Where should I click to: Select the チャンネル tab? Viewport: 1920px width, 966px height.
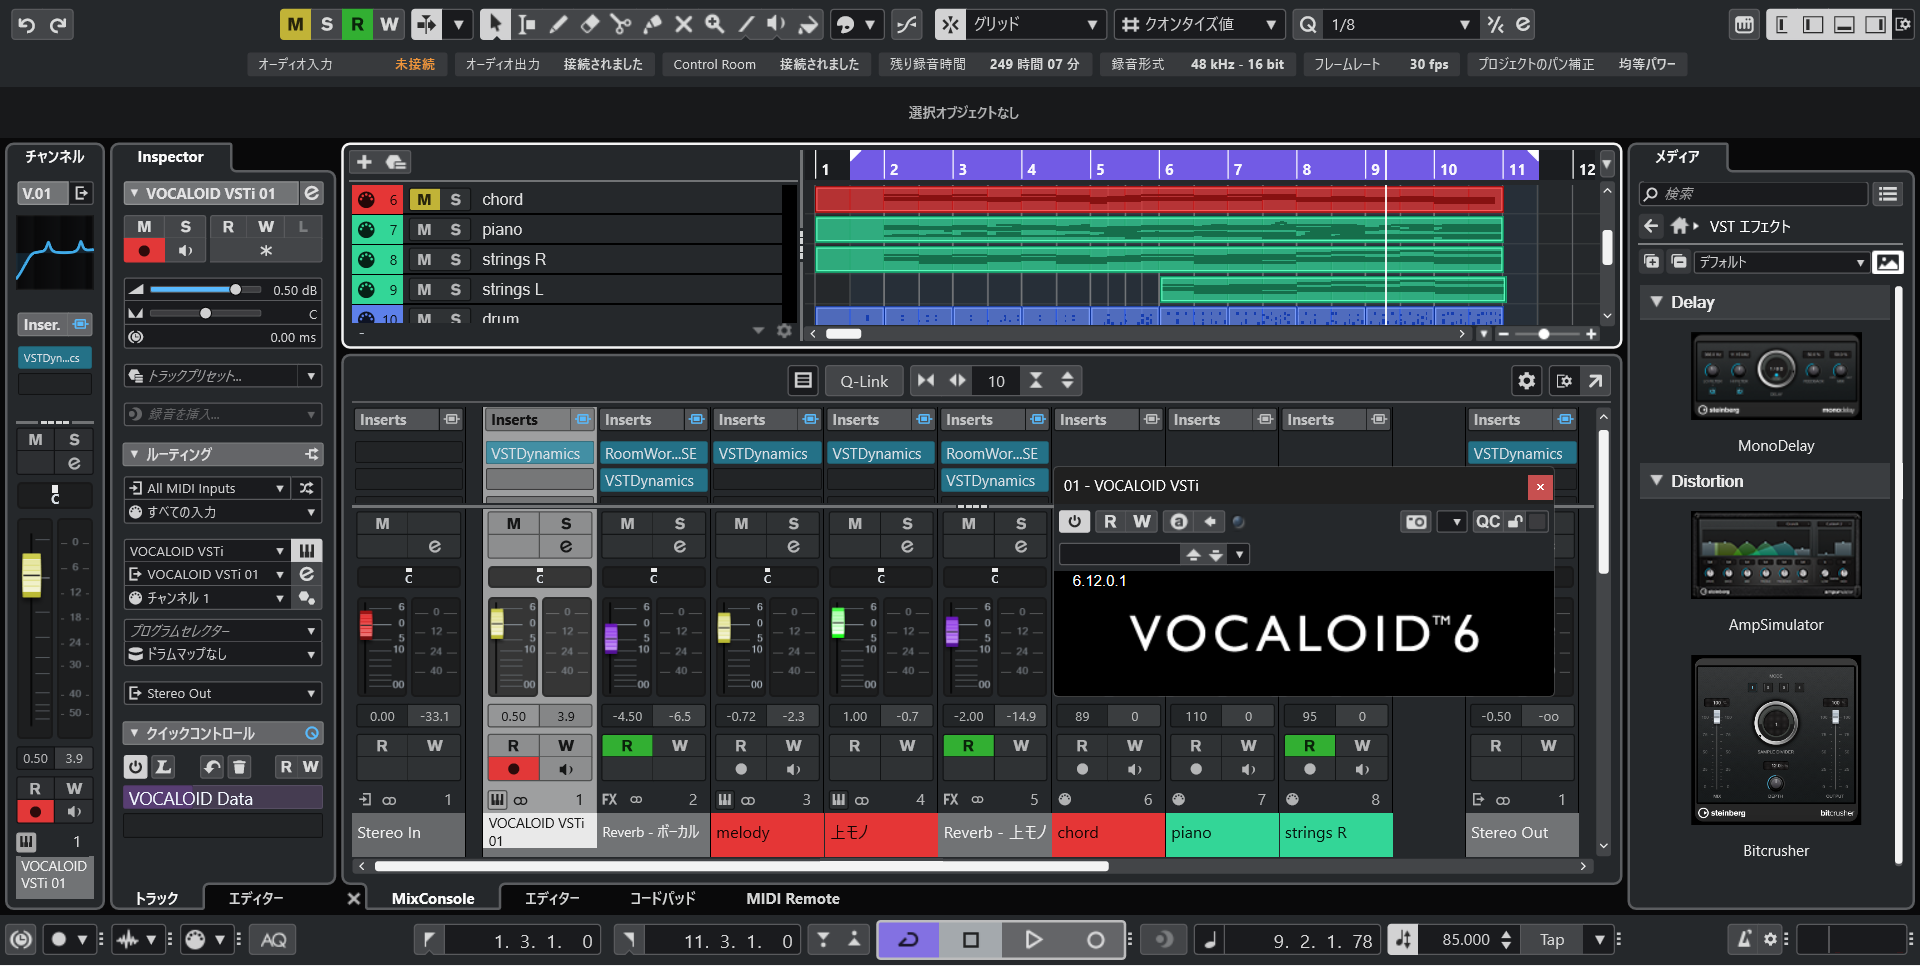tap(54, 157)
